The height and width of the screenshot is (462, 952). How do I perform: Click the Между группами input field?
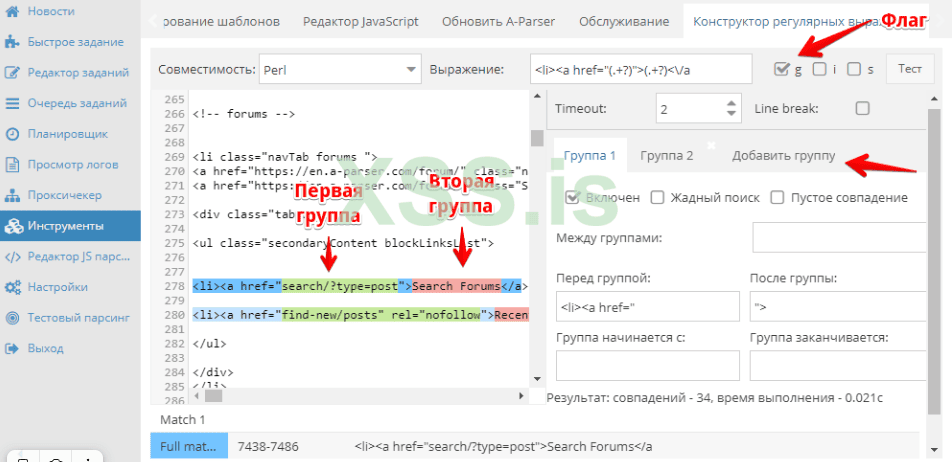click(x=840, y=237)
